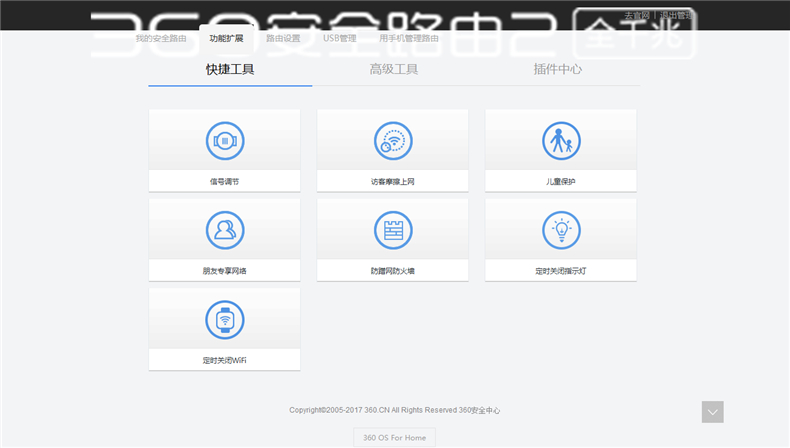This screenshot has height=448, width=790.
Task: Switch to the 插件中心 tab
Action: (x=558, y=70)
